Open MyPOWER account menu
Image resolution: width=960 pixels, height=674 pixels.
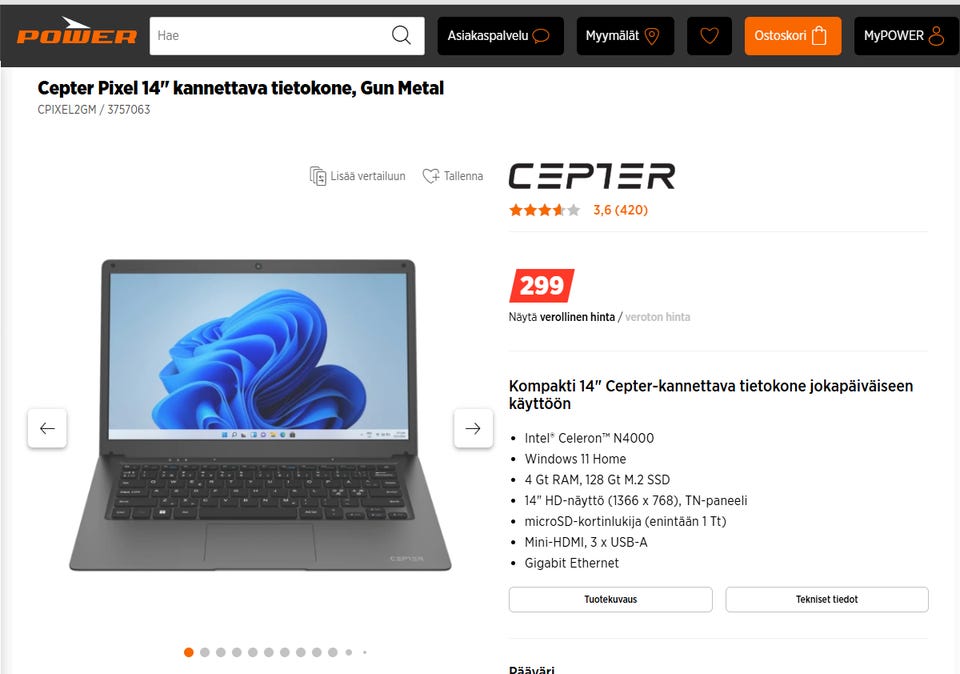click(x=906, y=36)
